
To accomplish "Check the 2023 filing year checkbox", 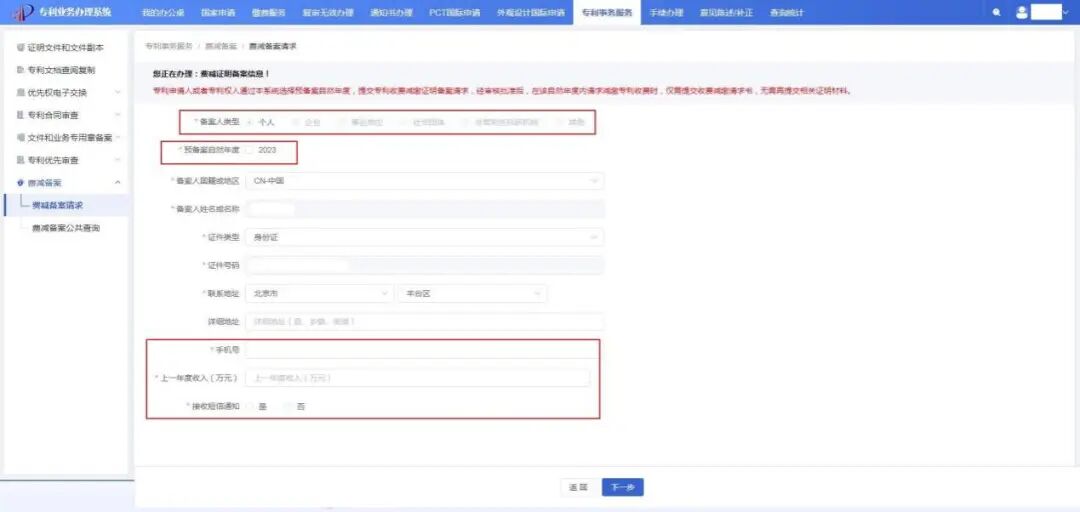I will pos(249,150).
